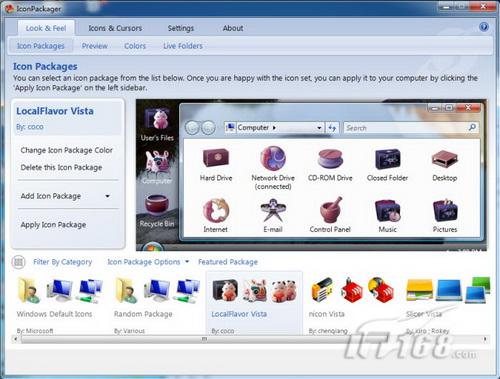Select the Hard Drive icon in preview

click(x=216, y=157)
